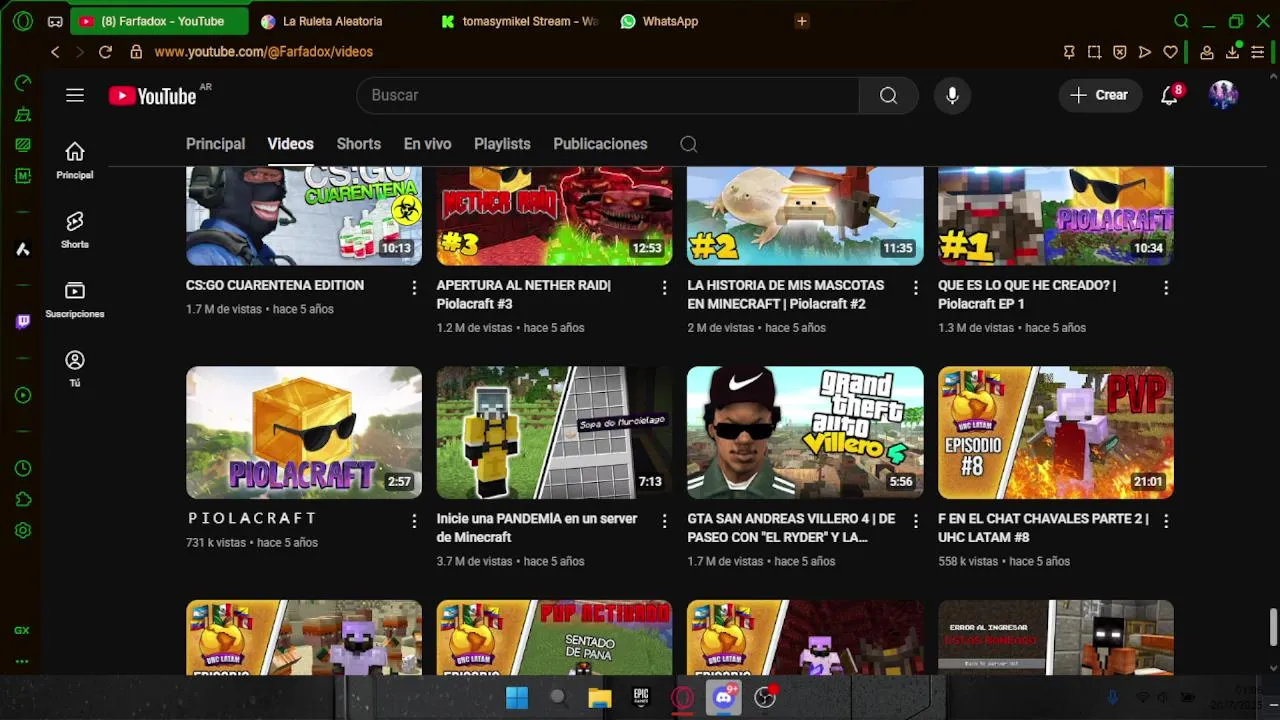Open Epic Games launcher from taskbar
Screen dimensions: 1280x720
(641, 698)
